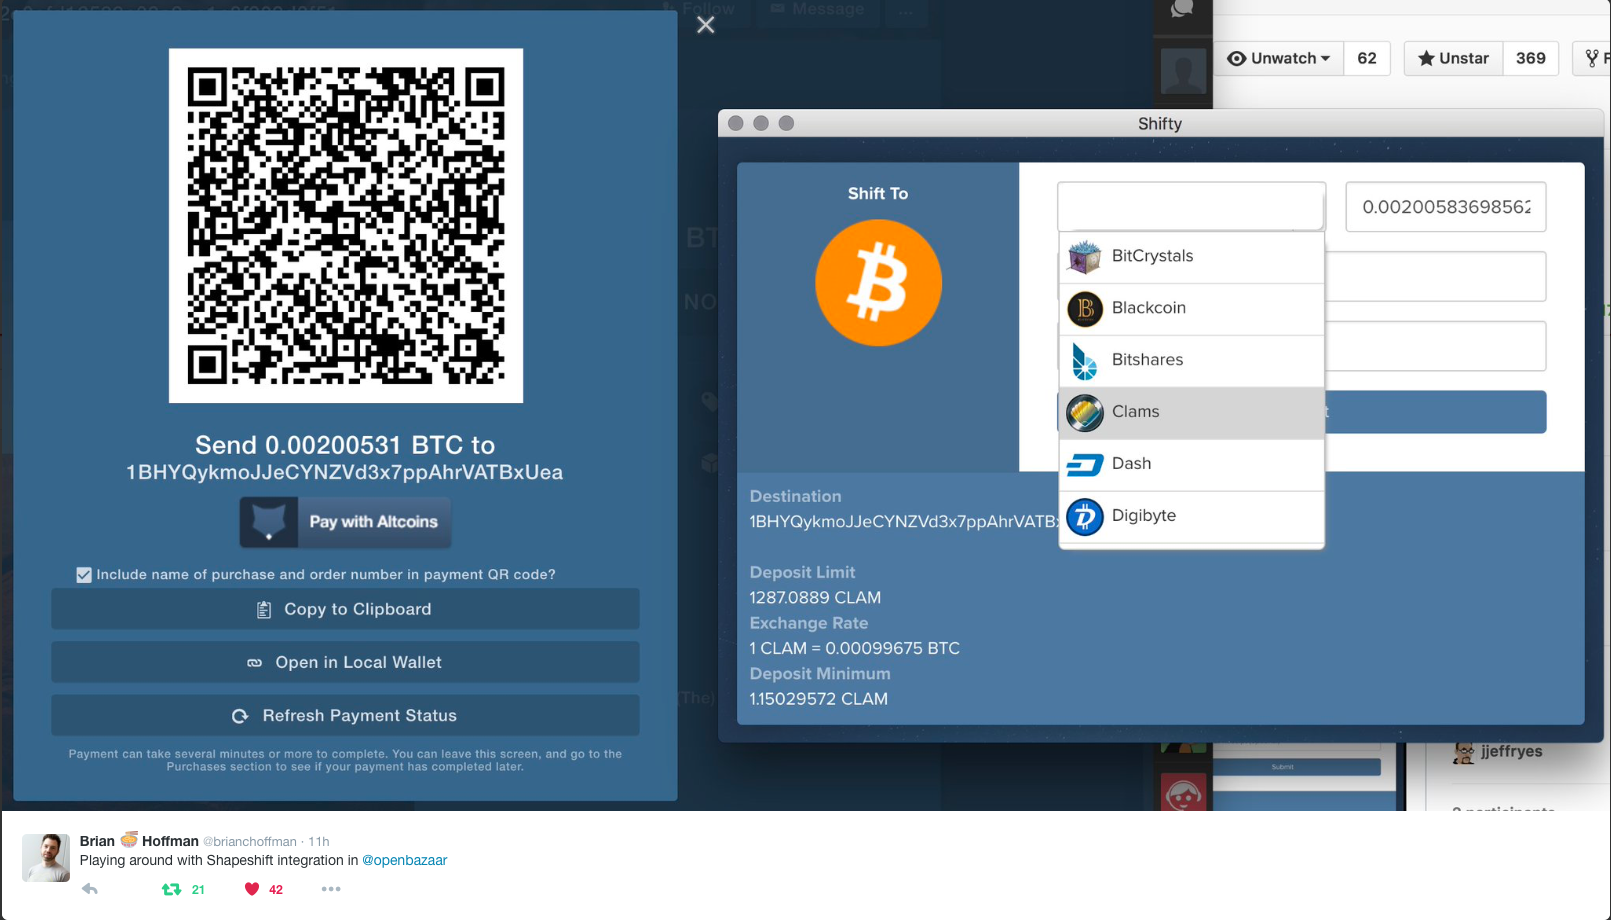Select Dash from the coin list
This screenshot has height=920, width=1611.
pos(1192,465)
